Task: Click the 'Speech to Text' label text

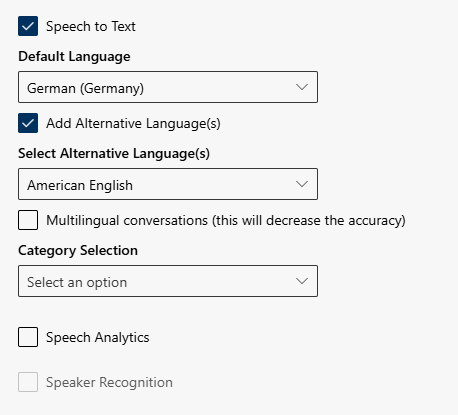Action: (x=91, y=26)
